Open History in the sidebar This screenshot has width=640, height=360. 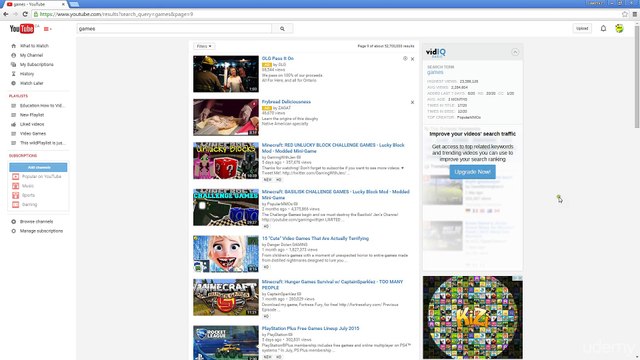click(x=27, y=74)
